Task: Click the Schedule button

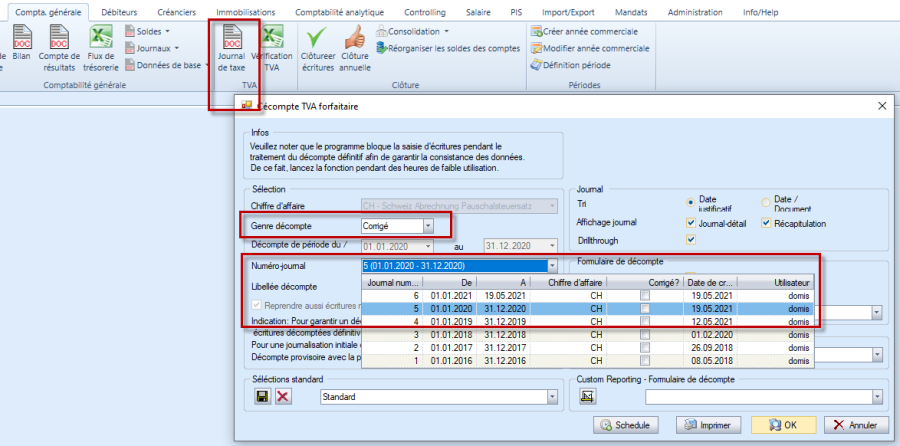Action: (625, 425)
